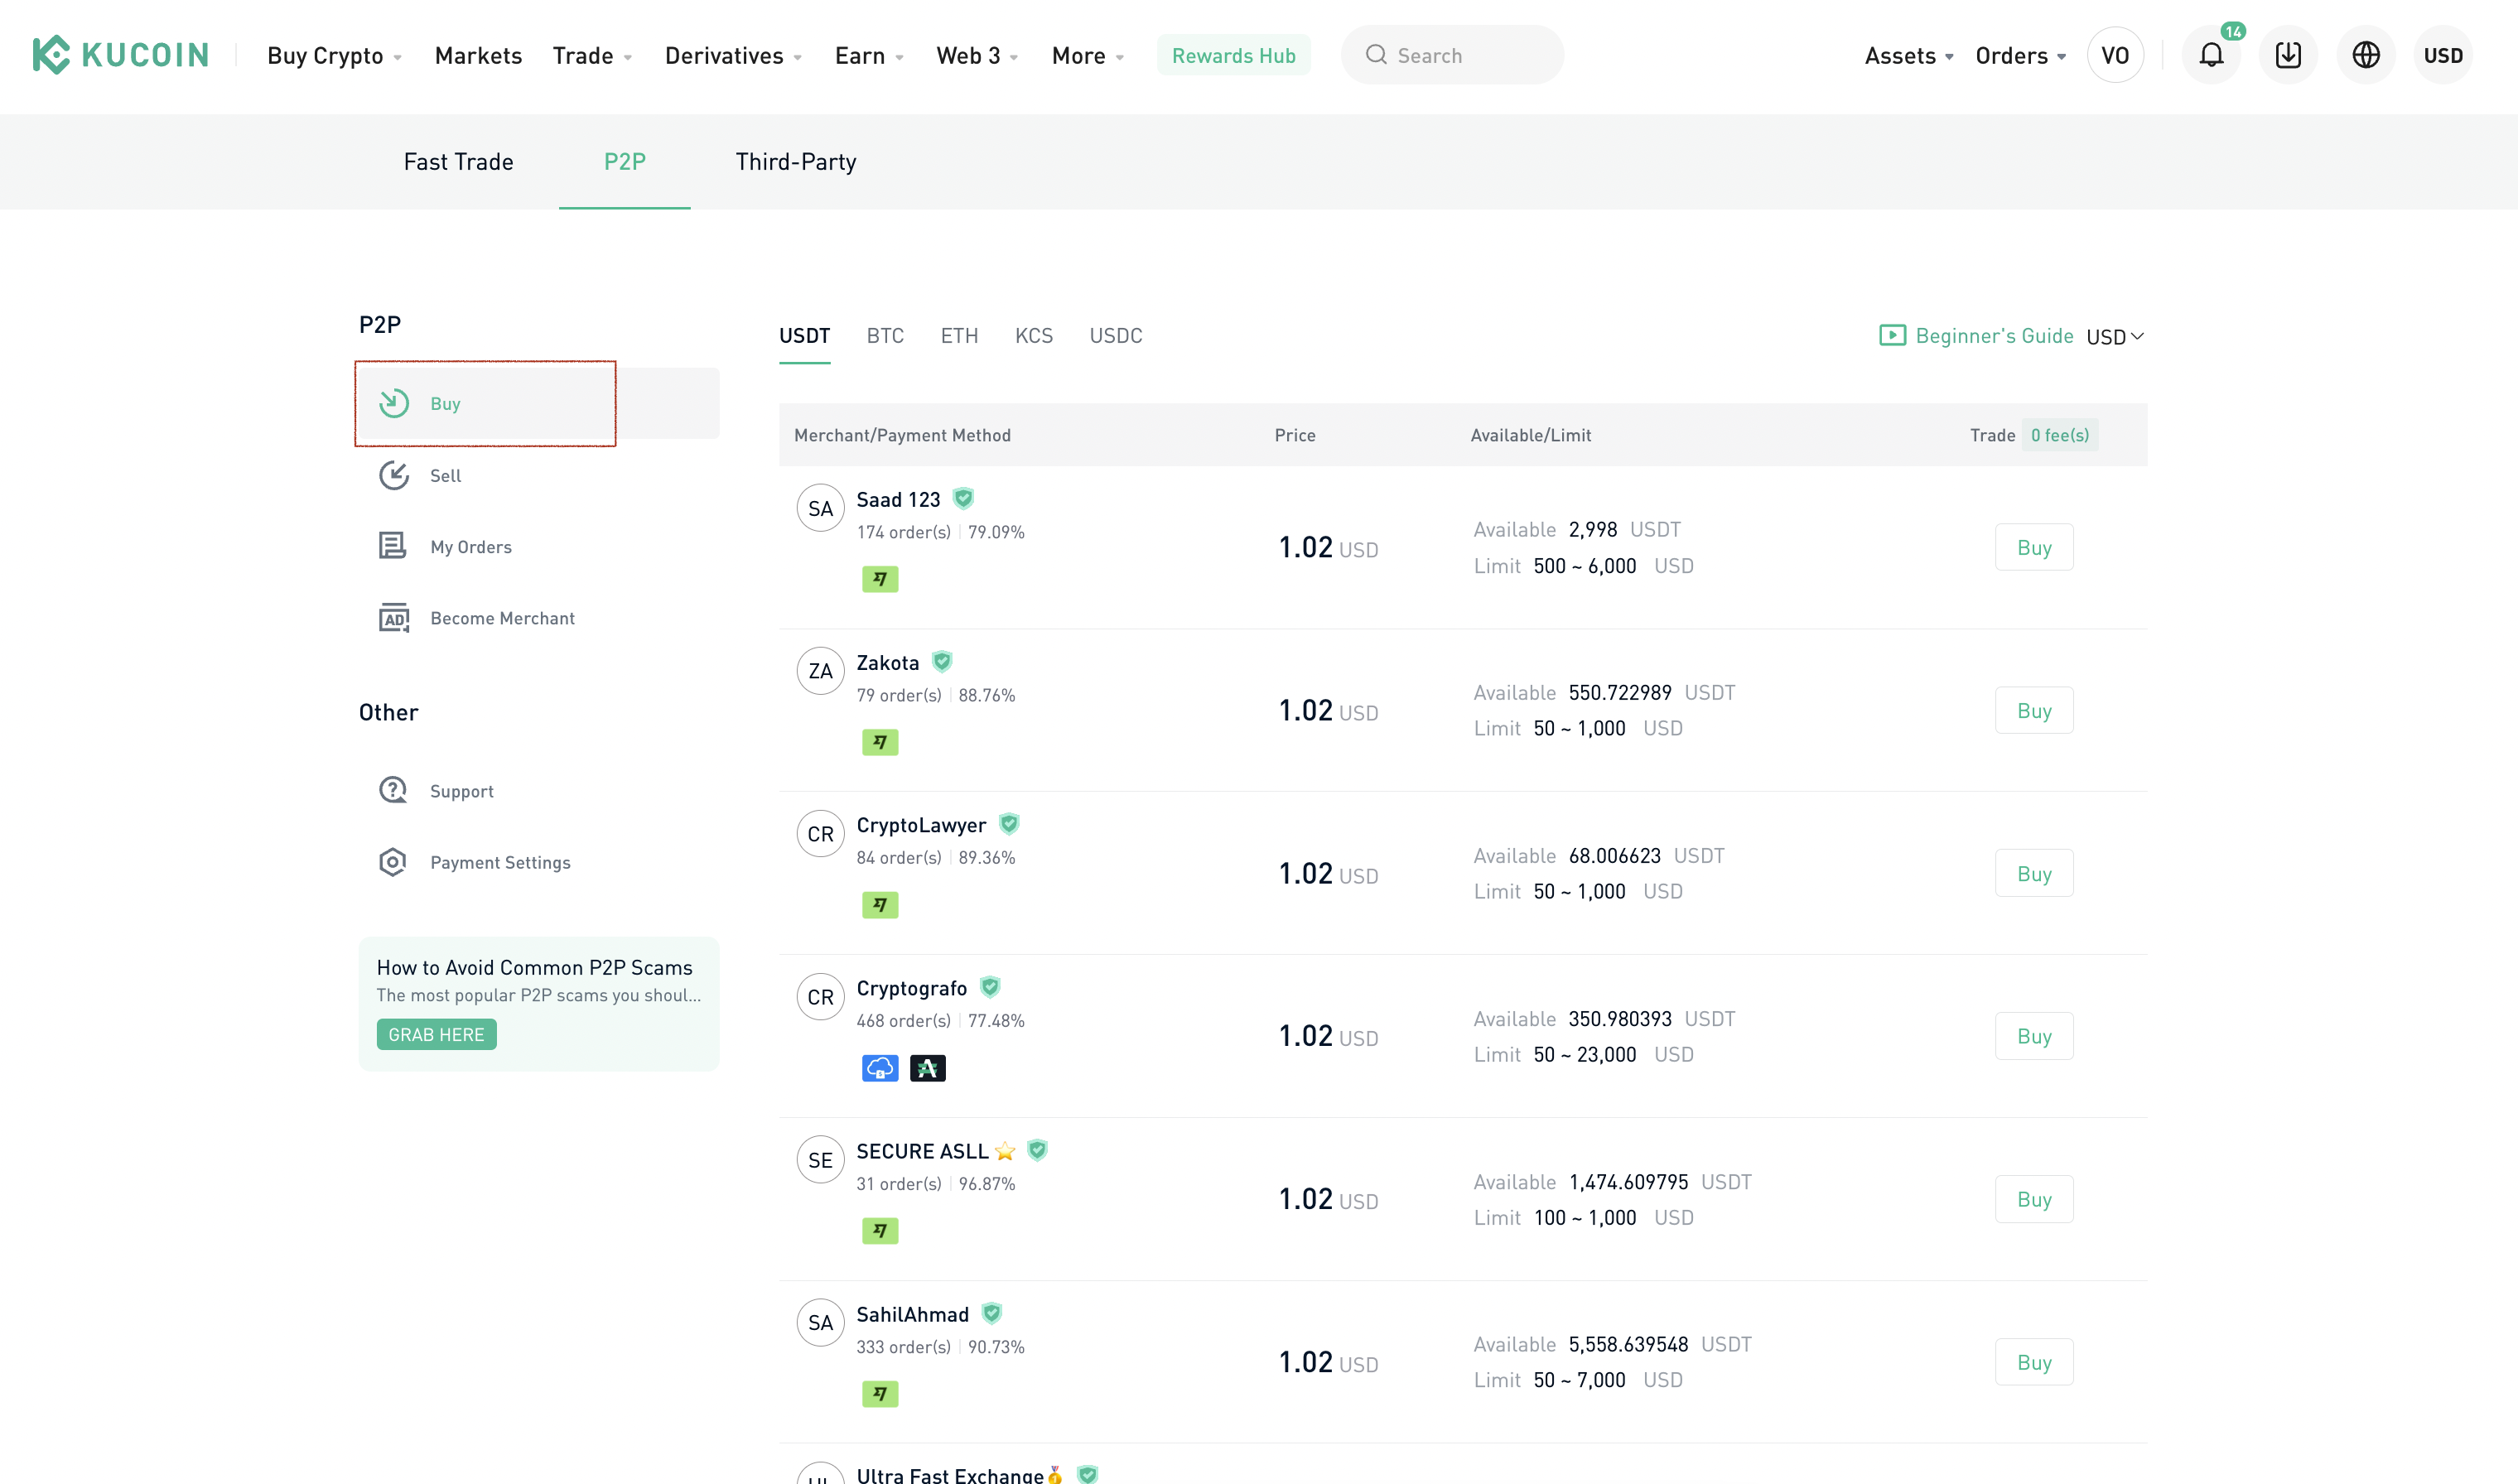
Task: Toggle the Rewards Hub menu item
Action: (x=1233, y=55)
